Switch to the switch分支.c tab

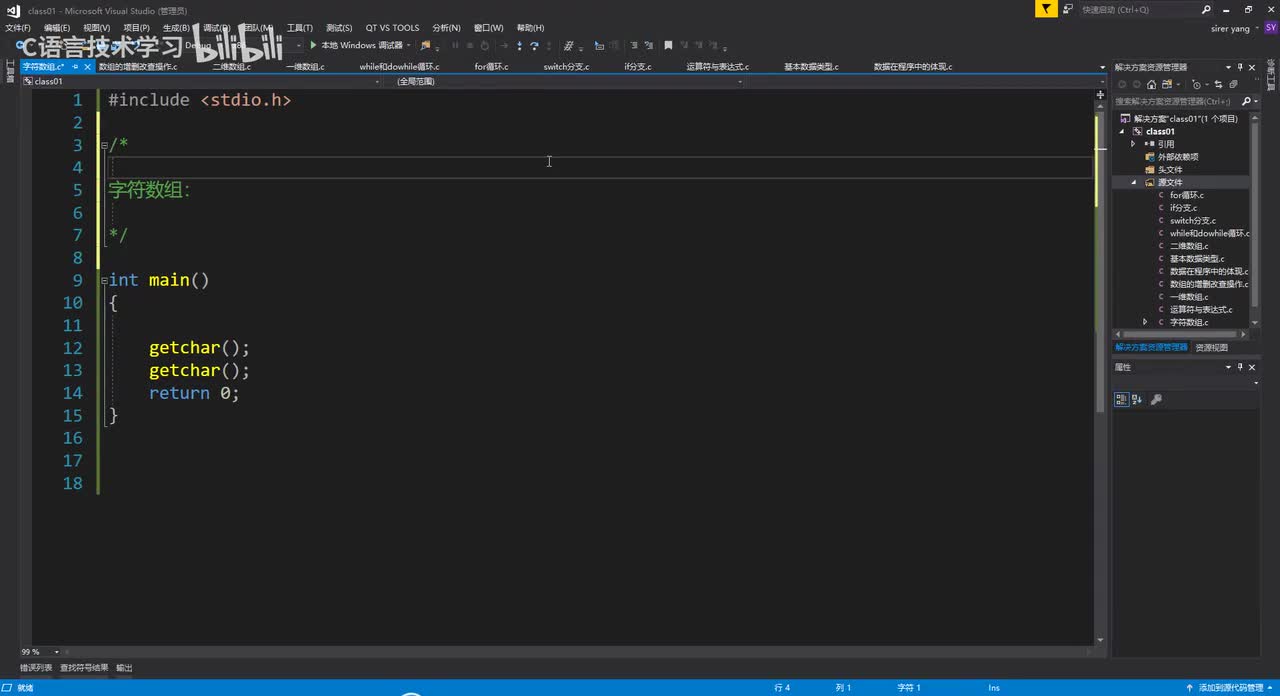pyautogui.click(x=566, y=67)
